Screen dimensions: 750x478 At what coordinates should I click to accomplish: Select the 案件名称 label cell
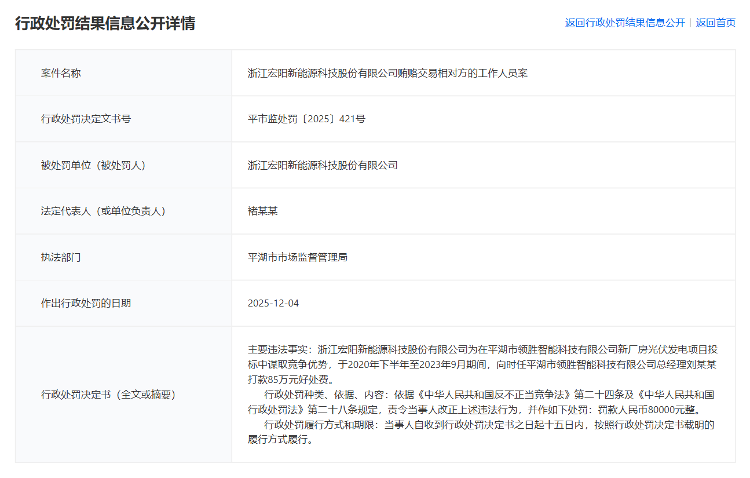[x=61, y=73]
